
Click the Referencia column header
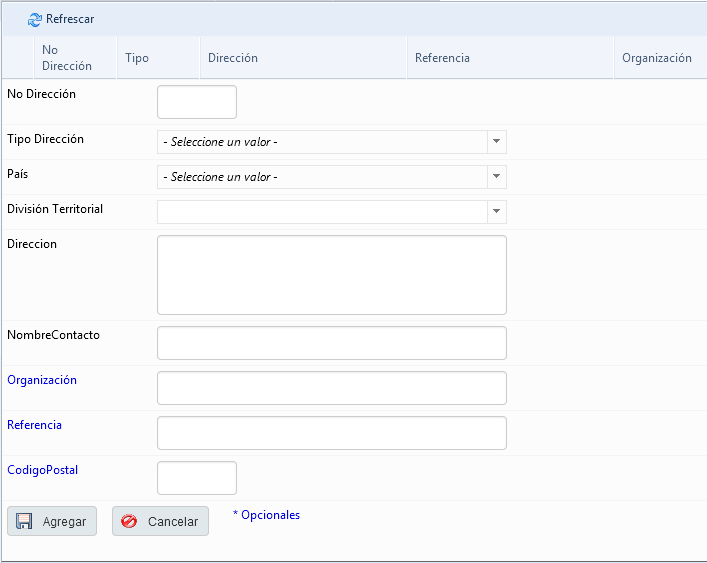[442, 58]
